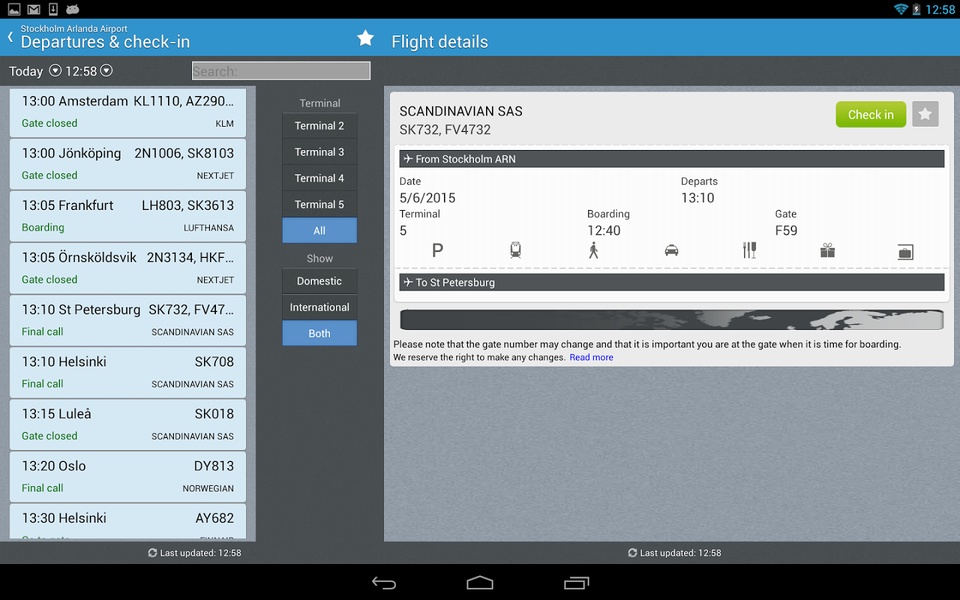Filter departures to Terminal 2
Image resolution: width=960 pixels, height=600 pixels.
point(320,126)
